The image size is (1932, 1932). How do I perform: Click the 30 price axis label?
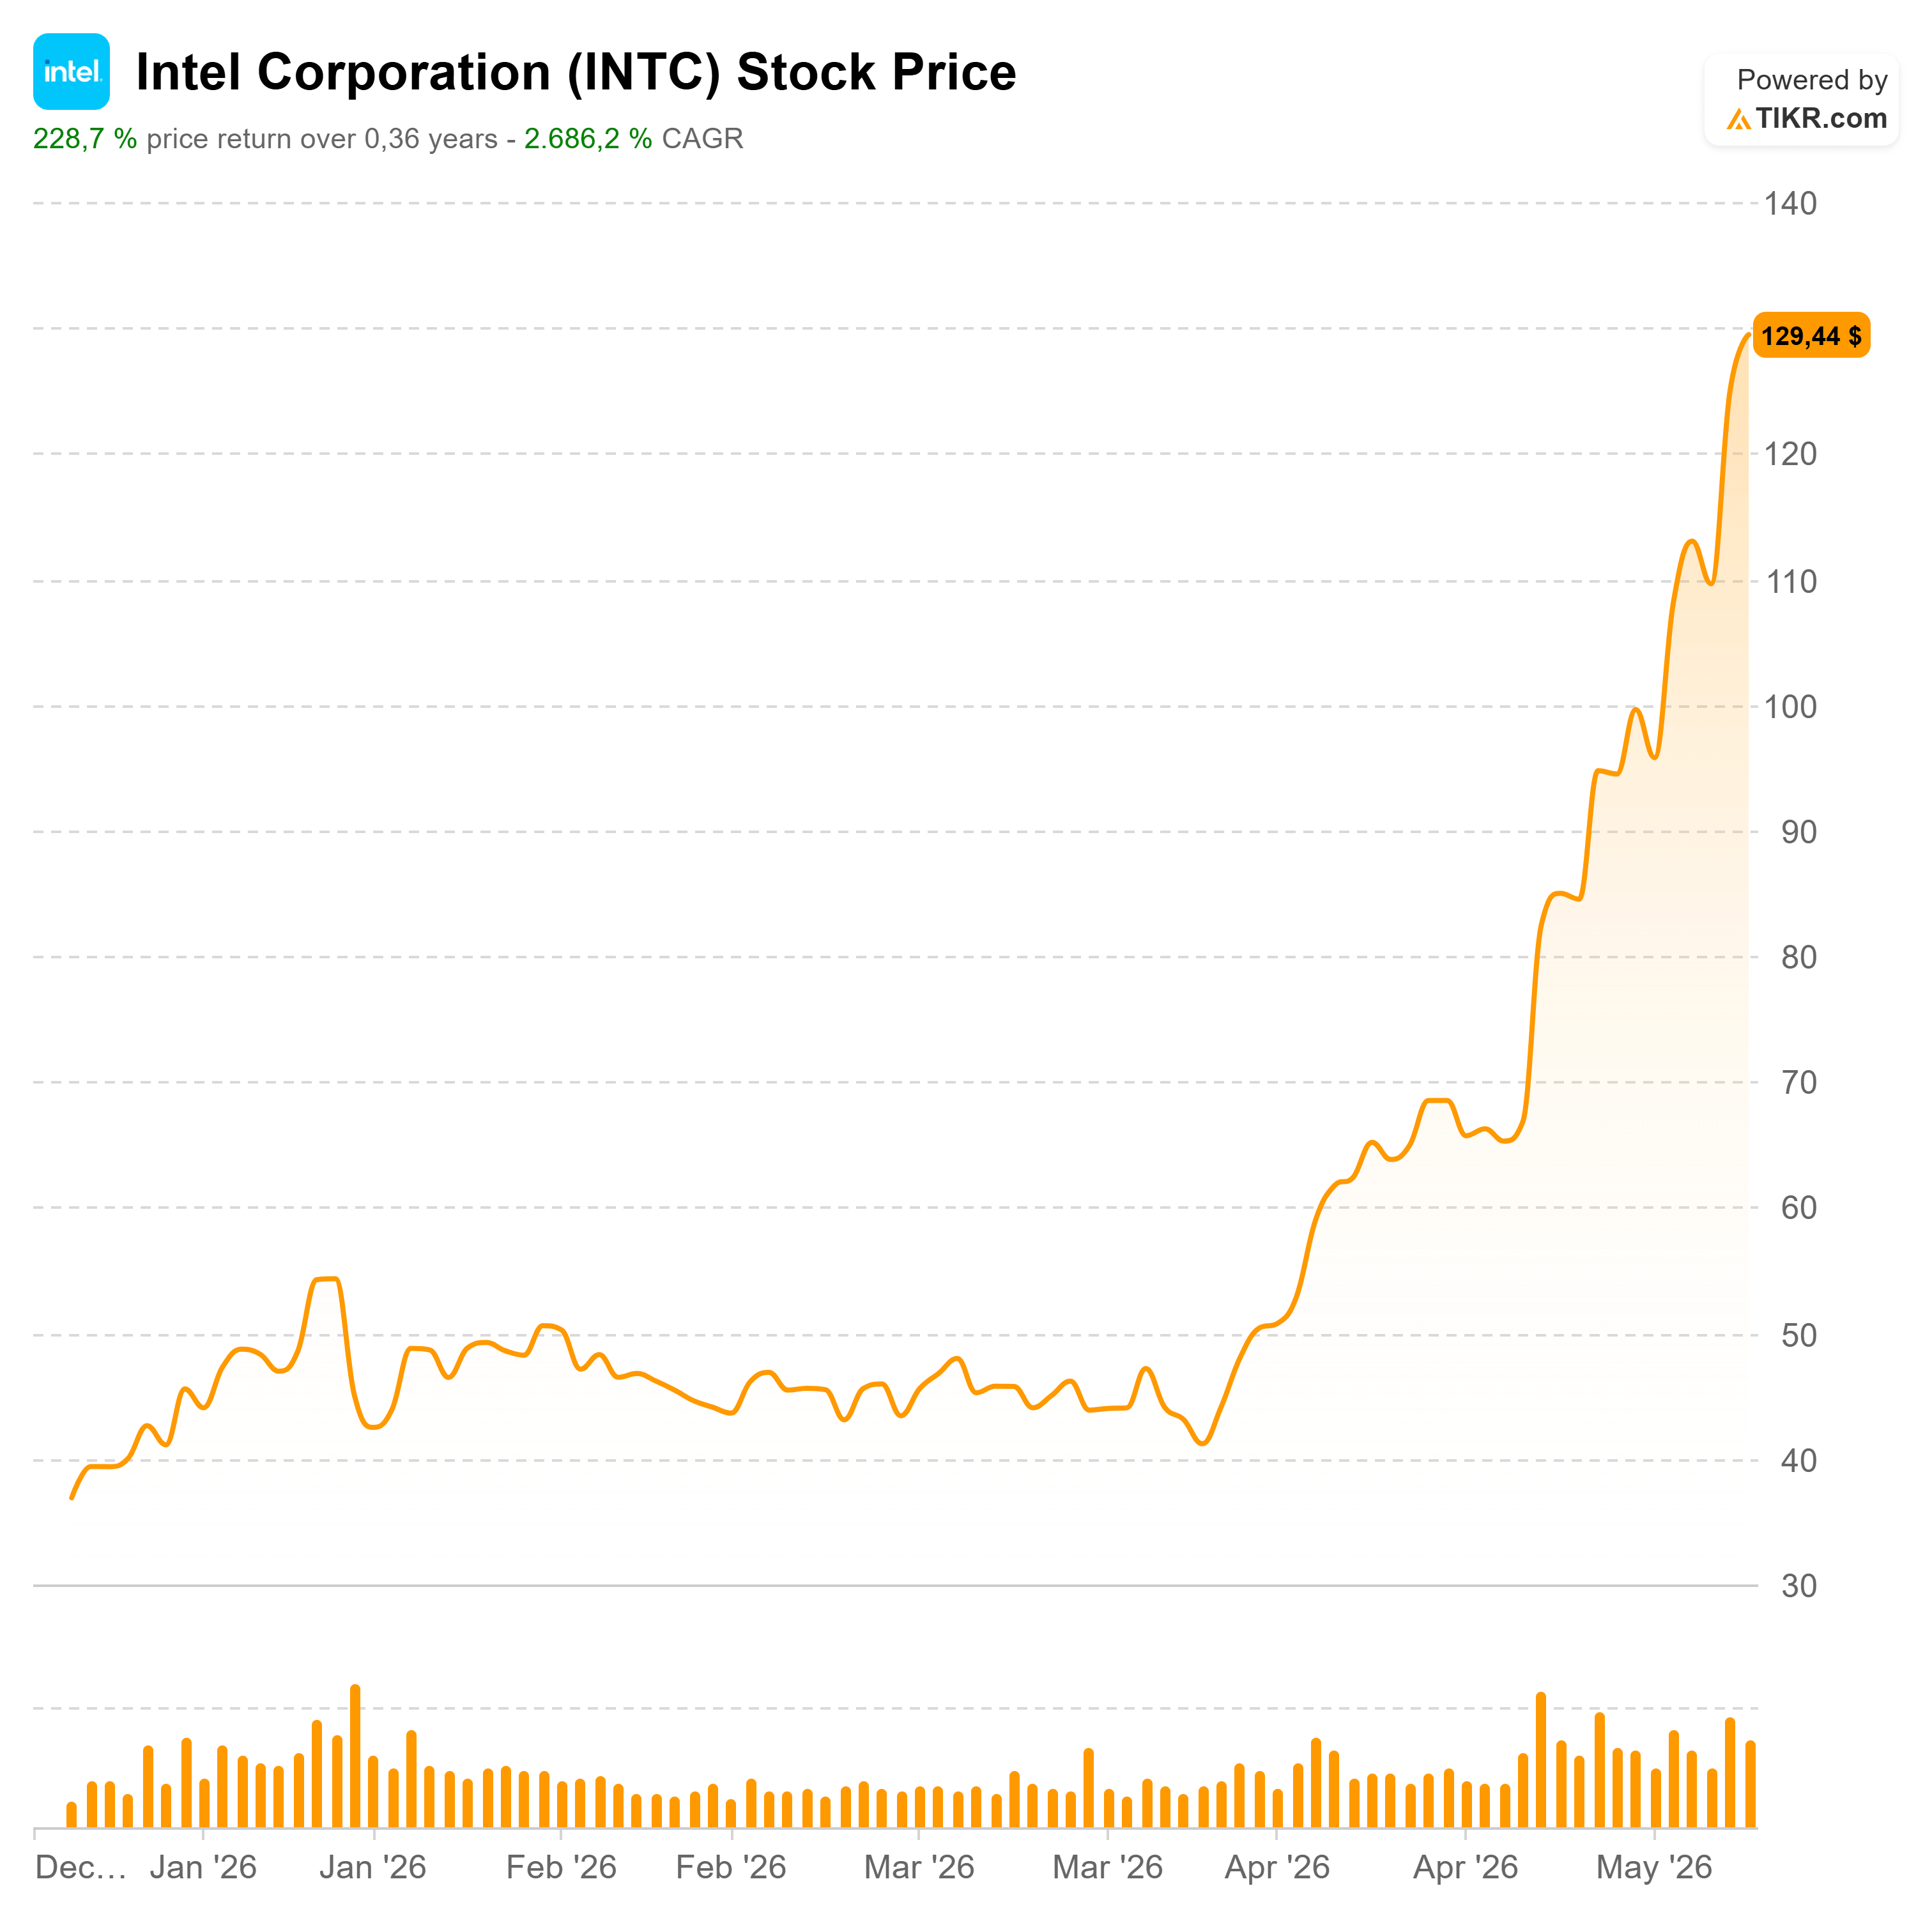pos(1799,1586)
